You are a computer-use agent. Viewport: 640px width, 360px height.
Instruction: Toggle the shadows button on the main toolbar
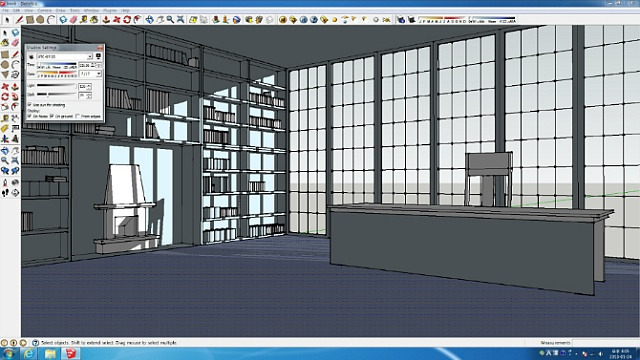pos(411,20)
